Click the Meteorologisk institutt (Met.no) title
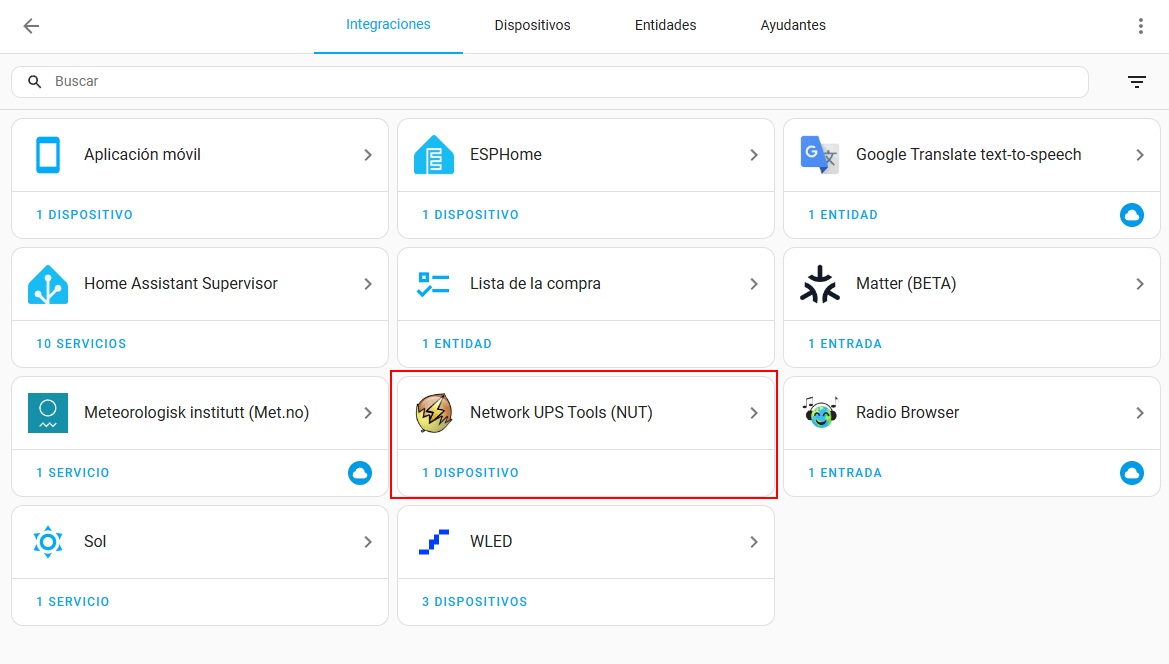 [x=196, y=413]
